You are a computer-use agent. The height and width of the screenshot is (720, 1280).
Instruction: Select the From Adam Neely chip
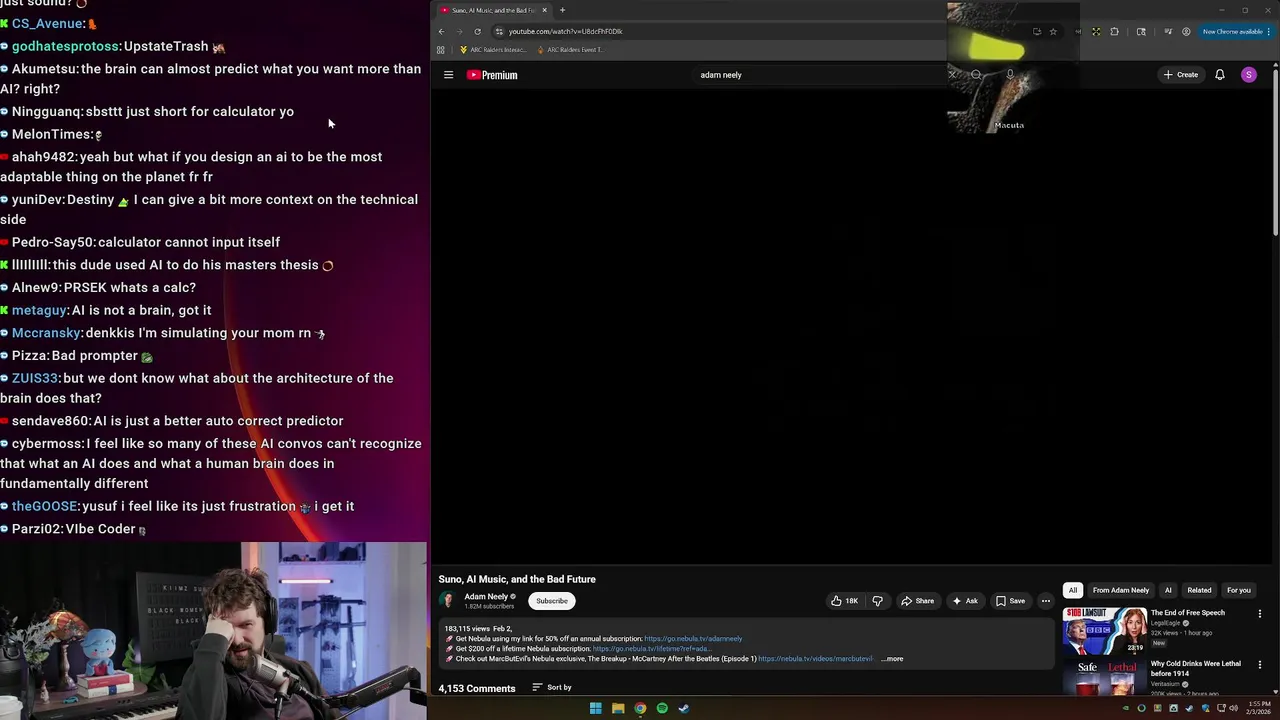coord(1120,590)
